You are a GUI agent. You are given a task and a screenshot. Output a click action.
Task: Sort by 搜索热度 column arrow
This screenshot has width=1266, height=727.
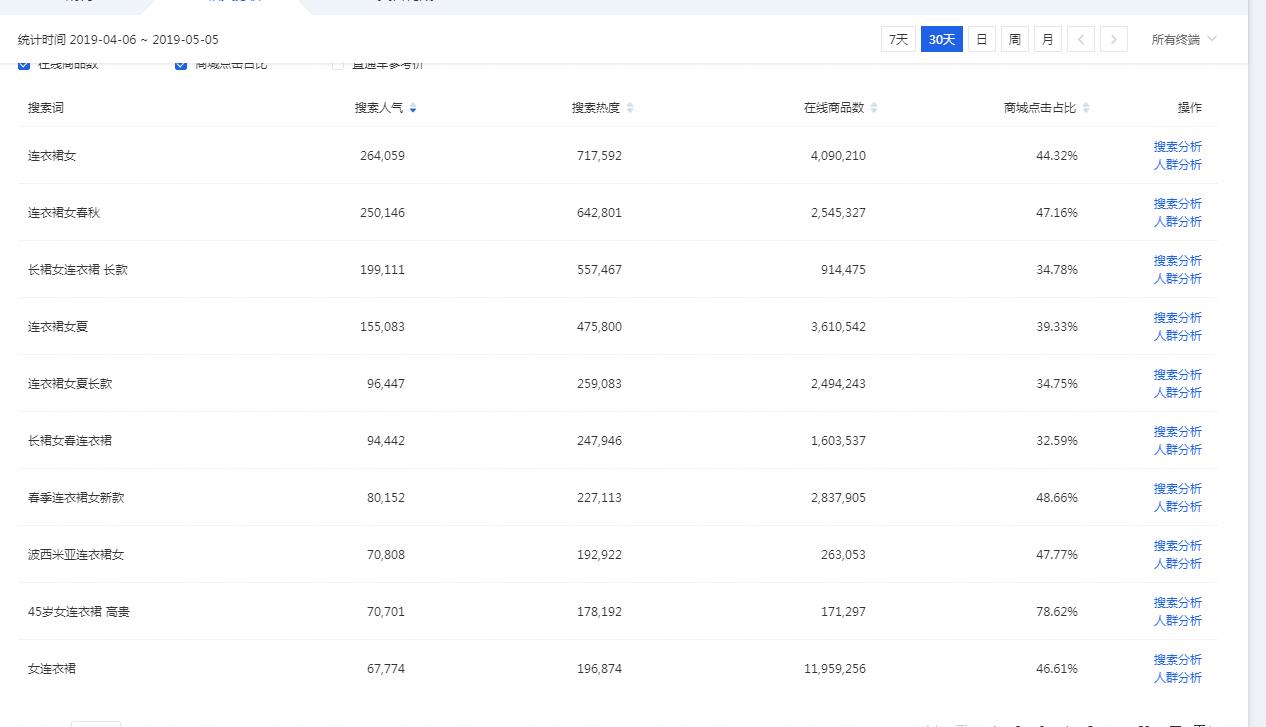coord(630,108)
